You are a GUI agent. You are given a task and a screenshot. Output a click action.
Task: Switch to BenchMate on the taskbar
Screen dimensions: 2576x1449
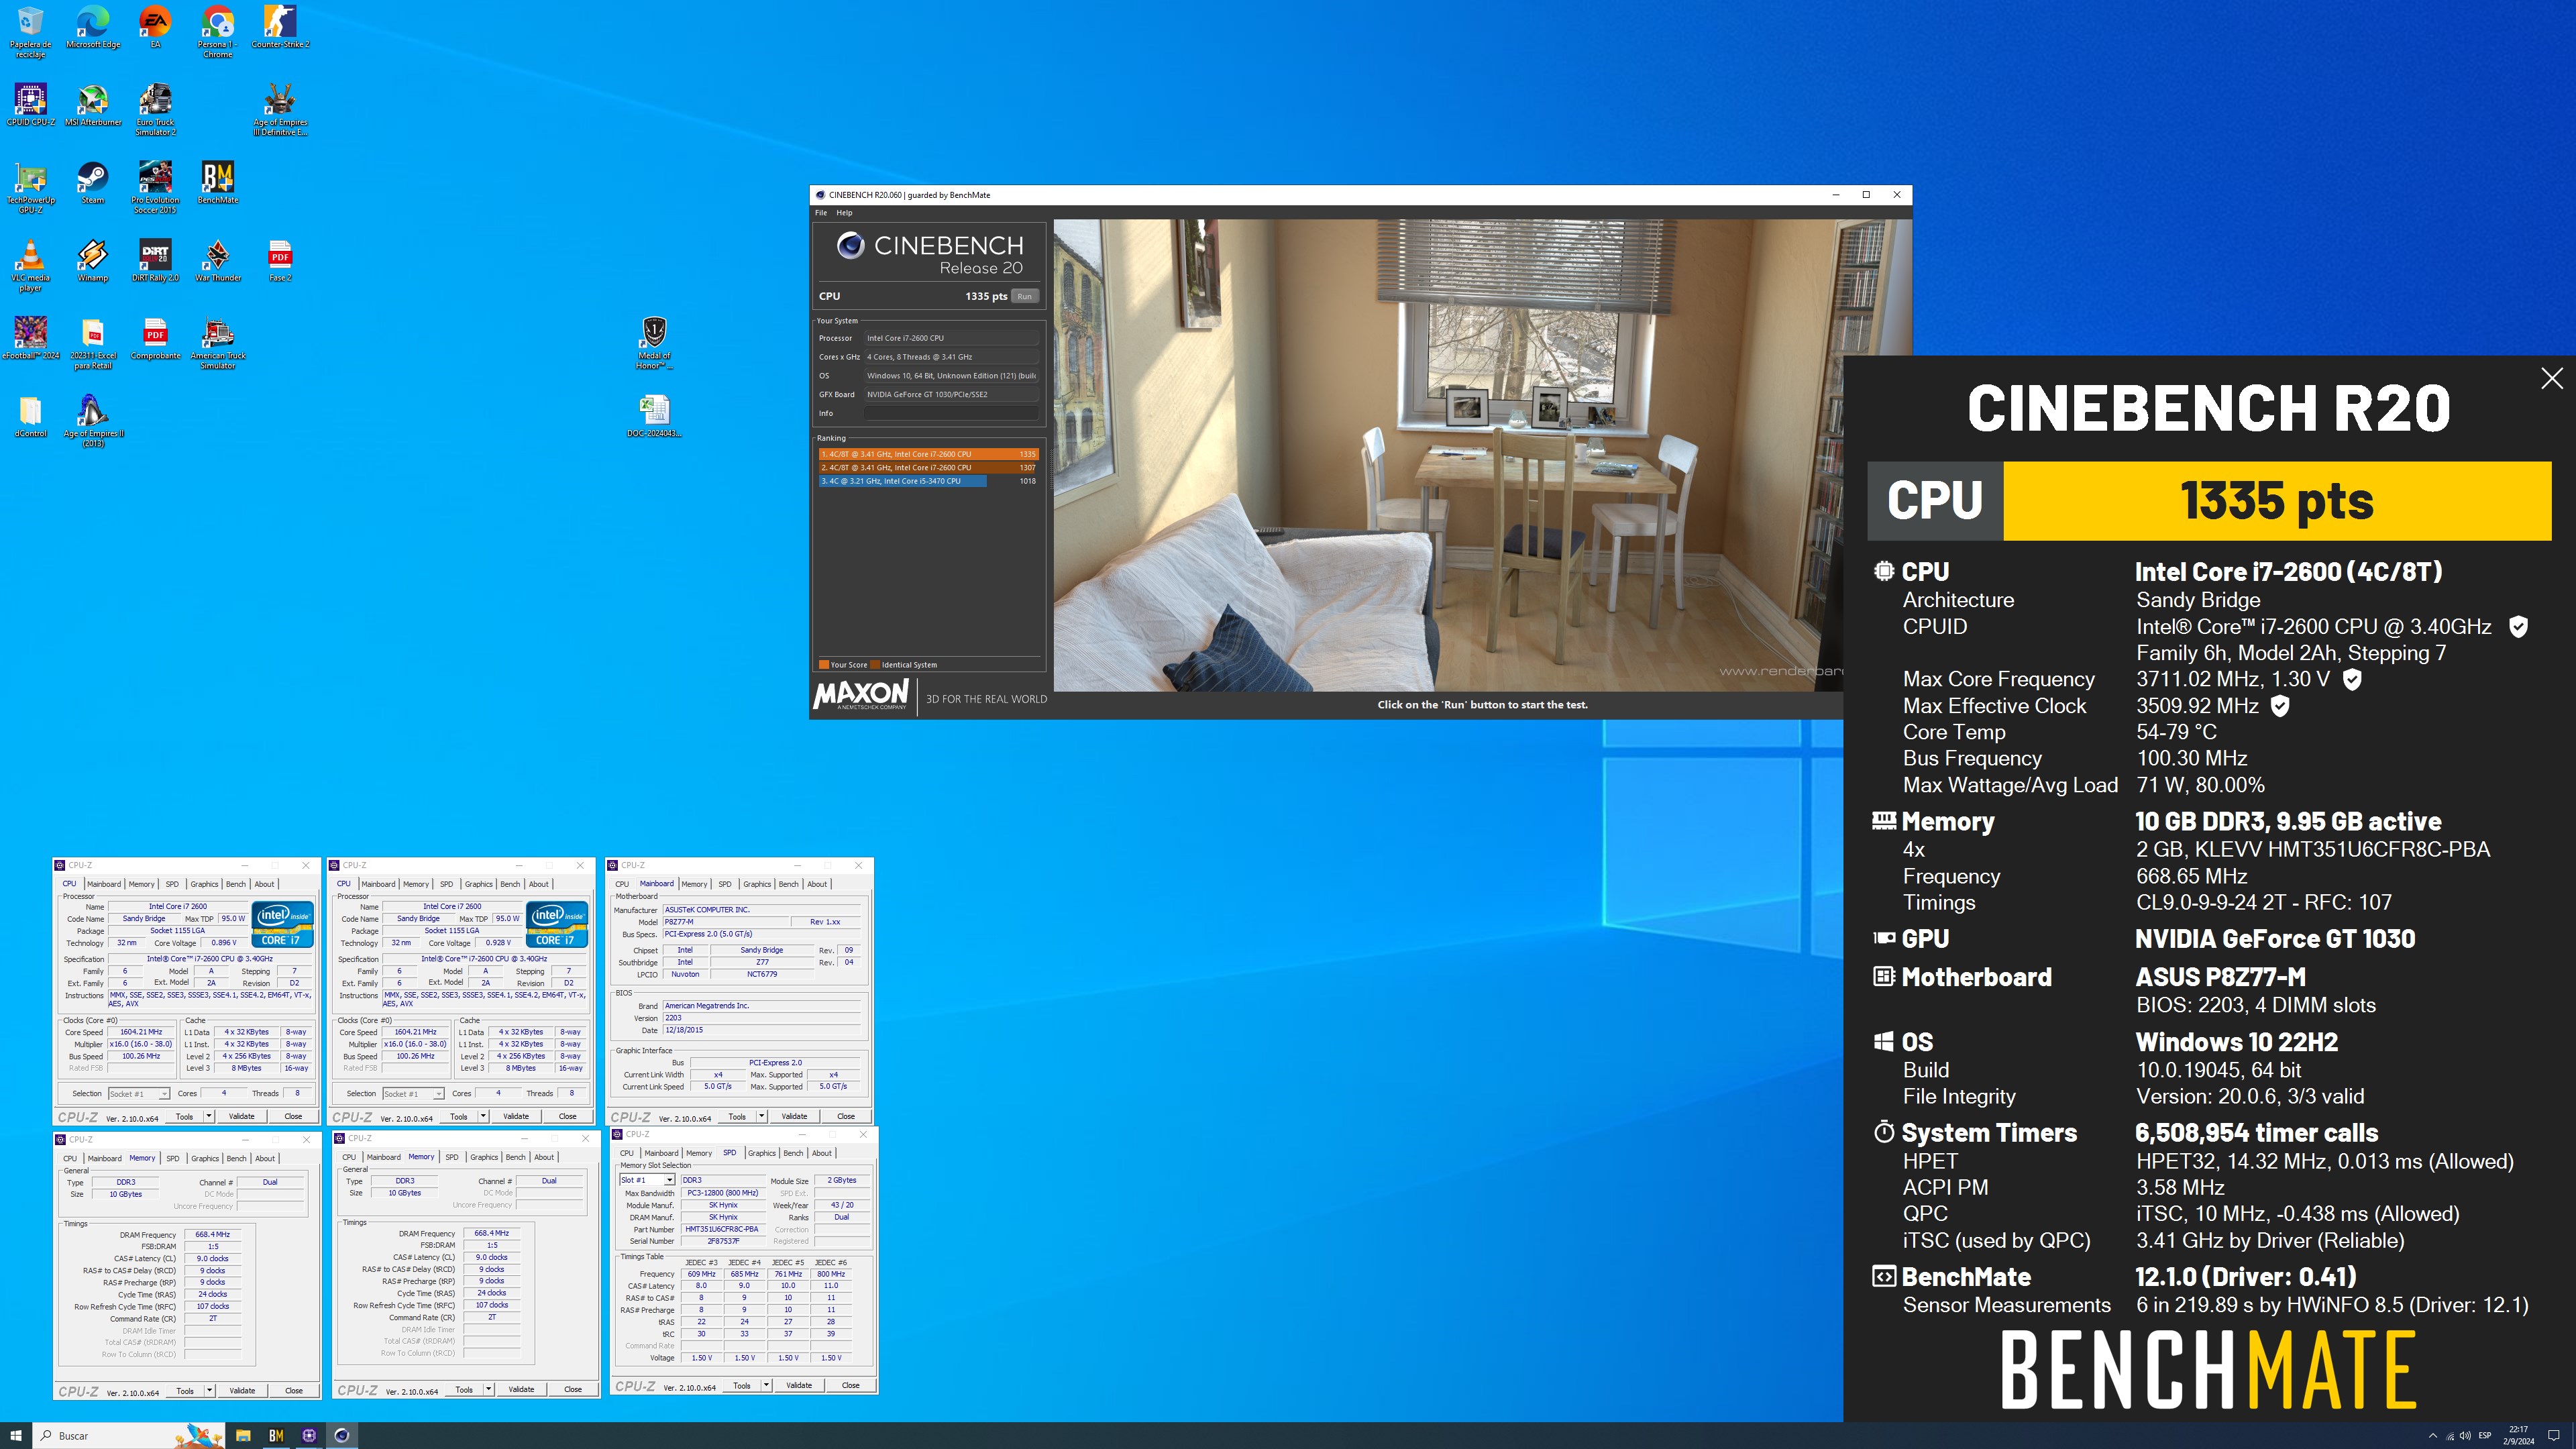pos(276,1435)
